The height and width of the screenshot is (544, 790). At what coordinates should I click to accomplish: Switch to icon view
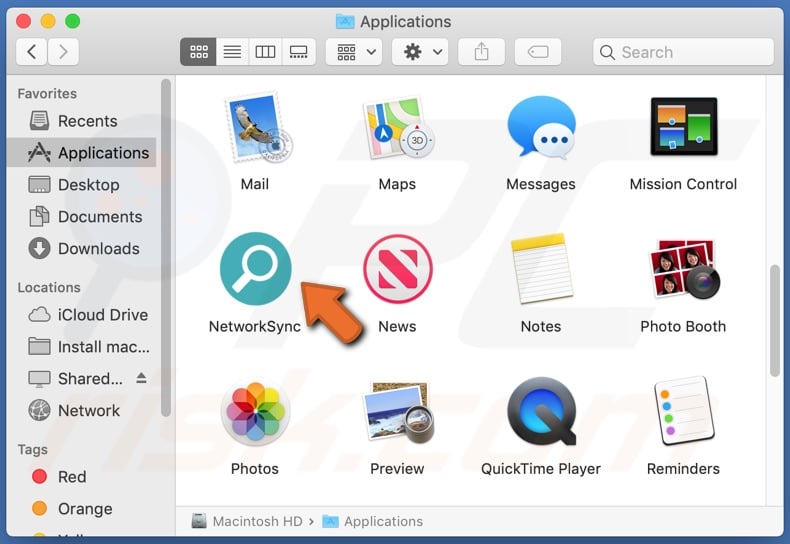[199, 52]
